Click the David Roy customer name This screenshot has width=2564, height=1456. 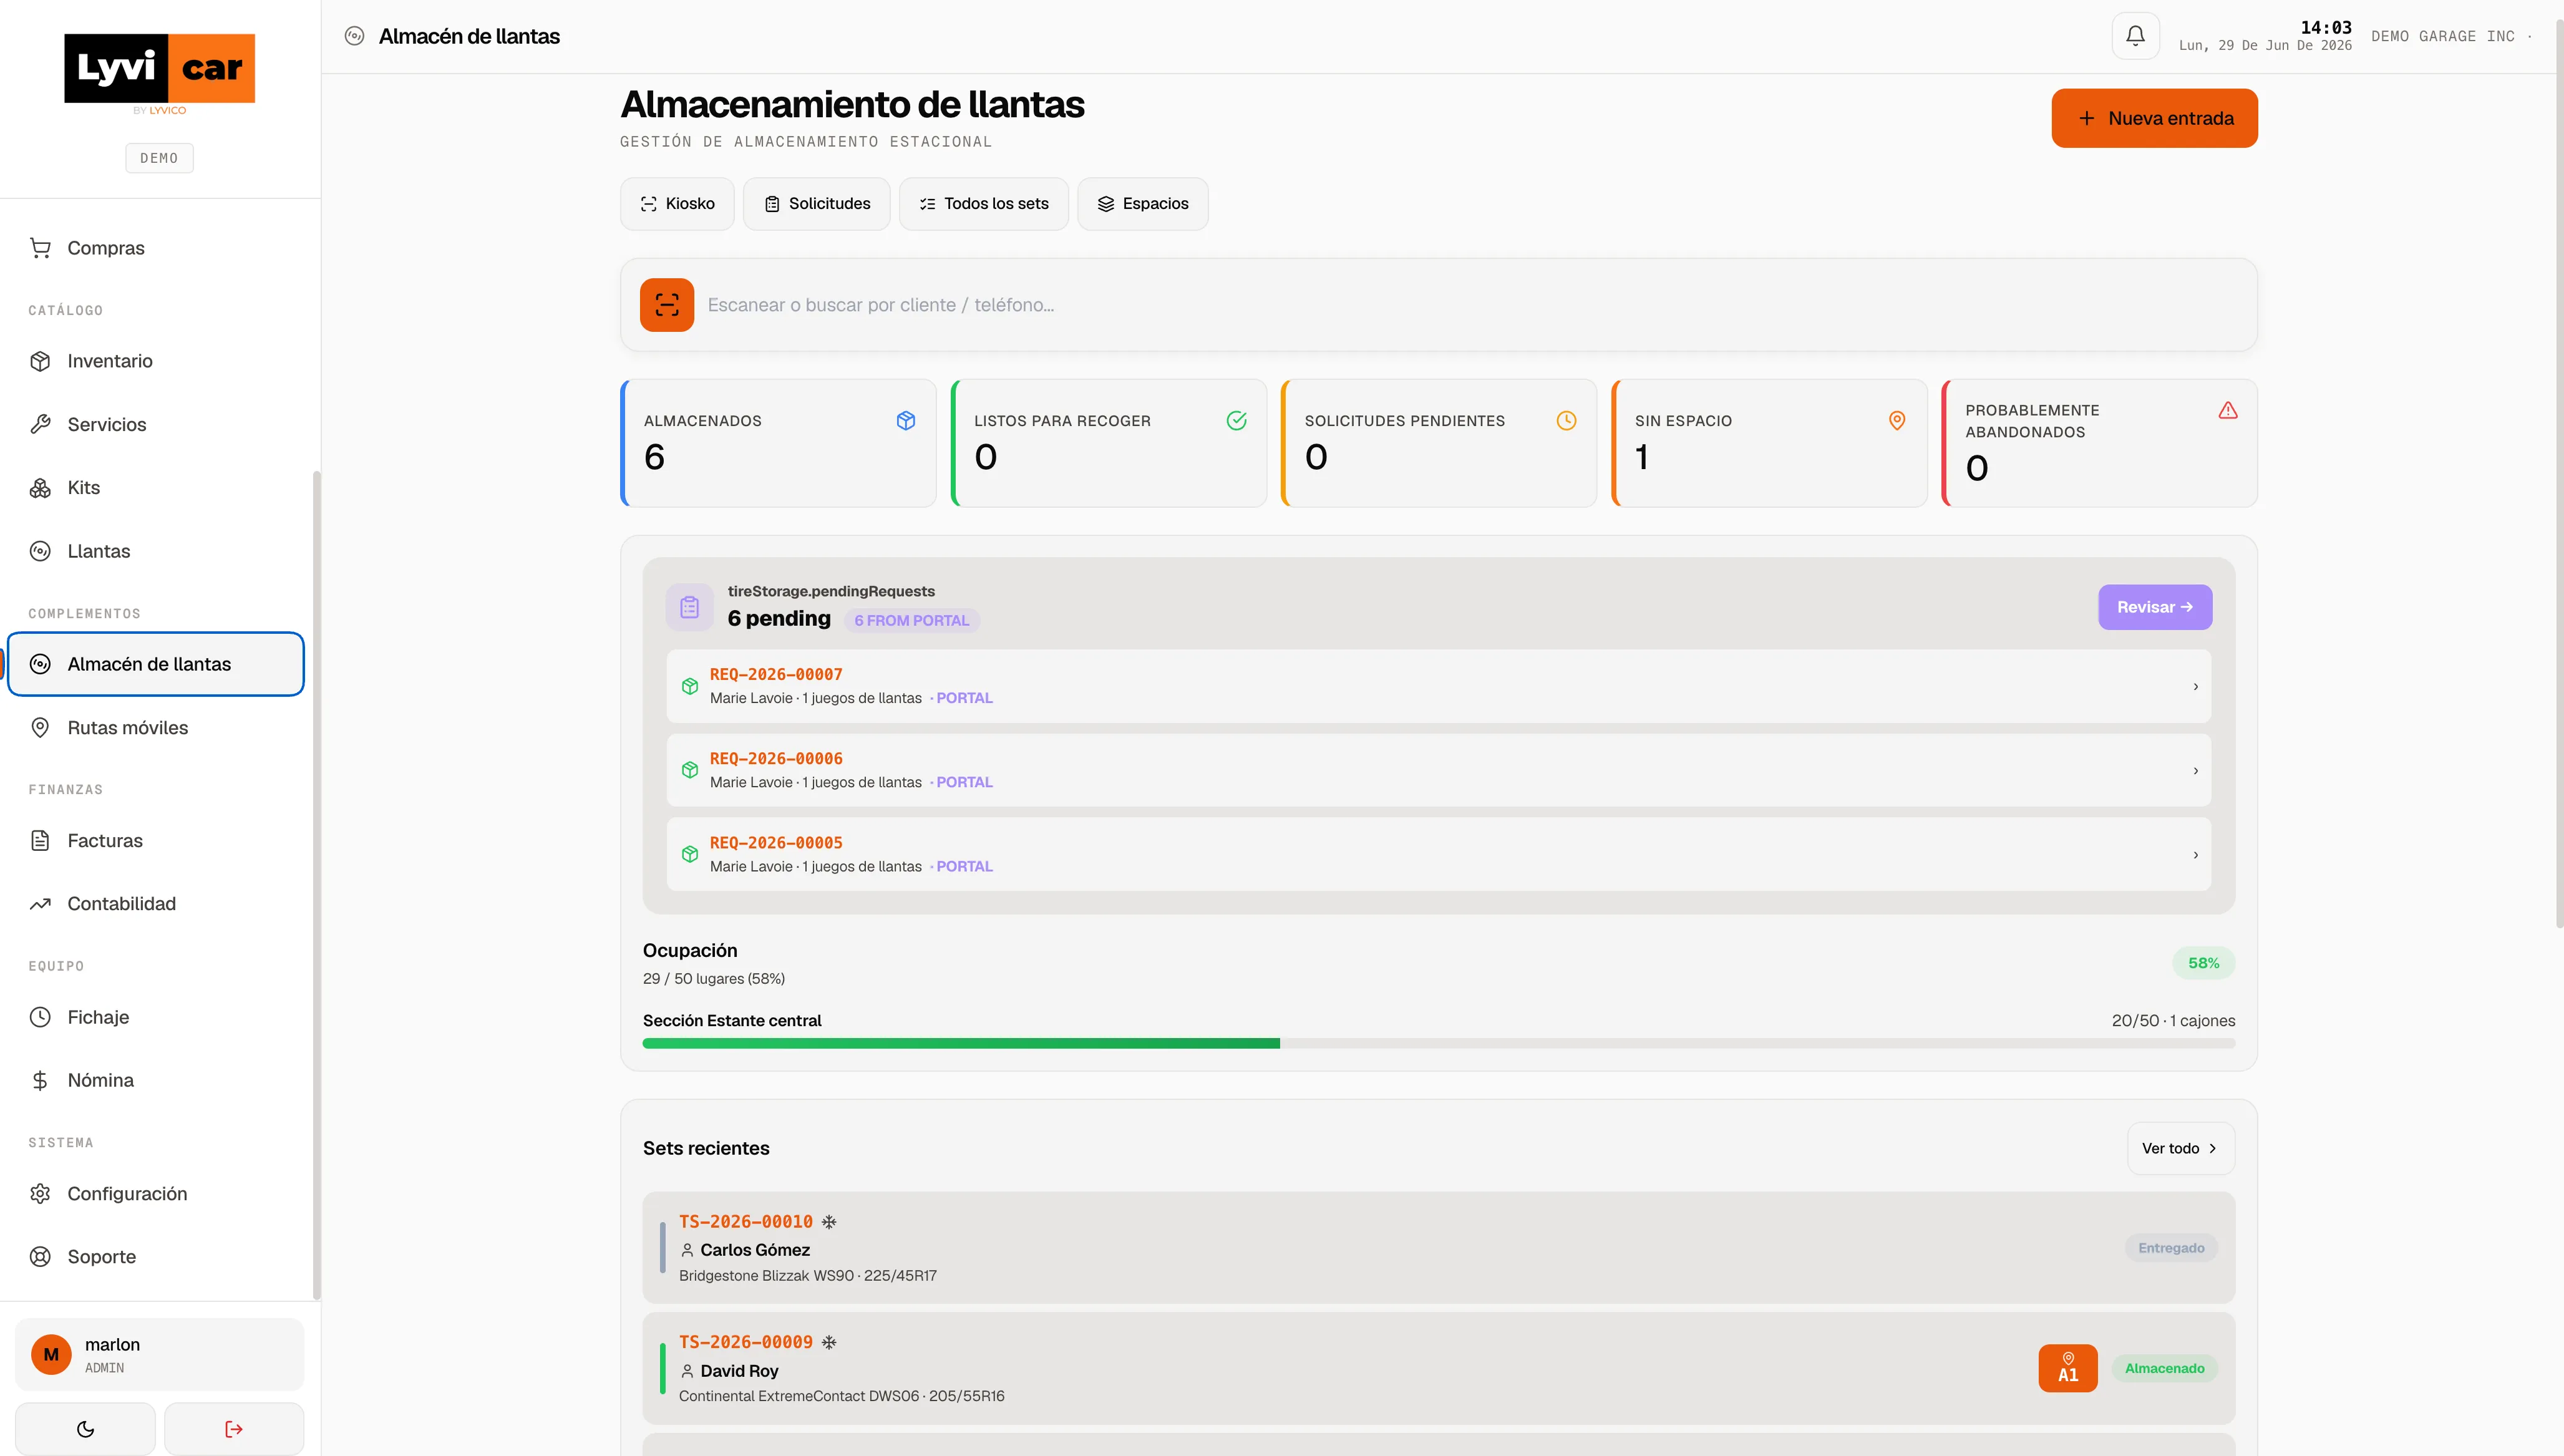739,1371
